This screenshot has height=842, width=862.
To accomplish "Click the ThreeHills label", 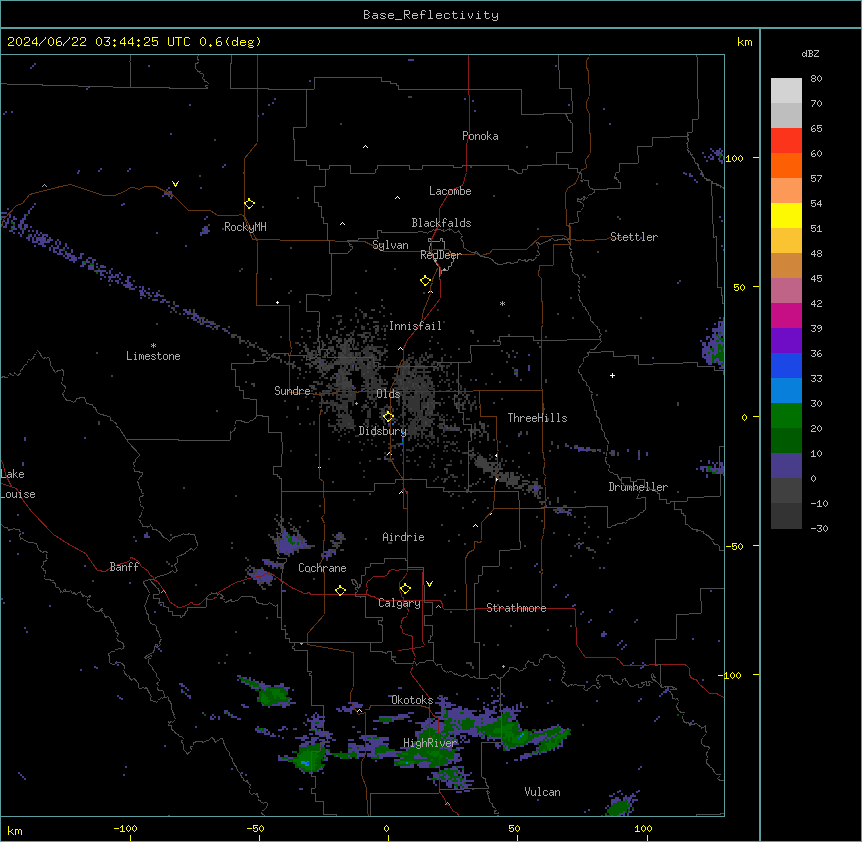I will coord(537,418).
